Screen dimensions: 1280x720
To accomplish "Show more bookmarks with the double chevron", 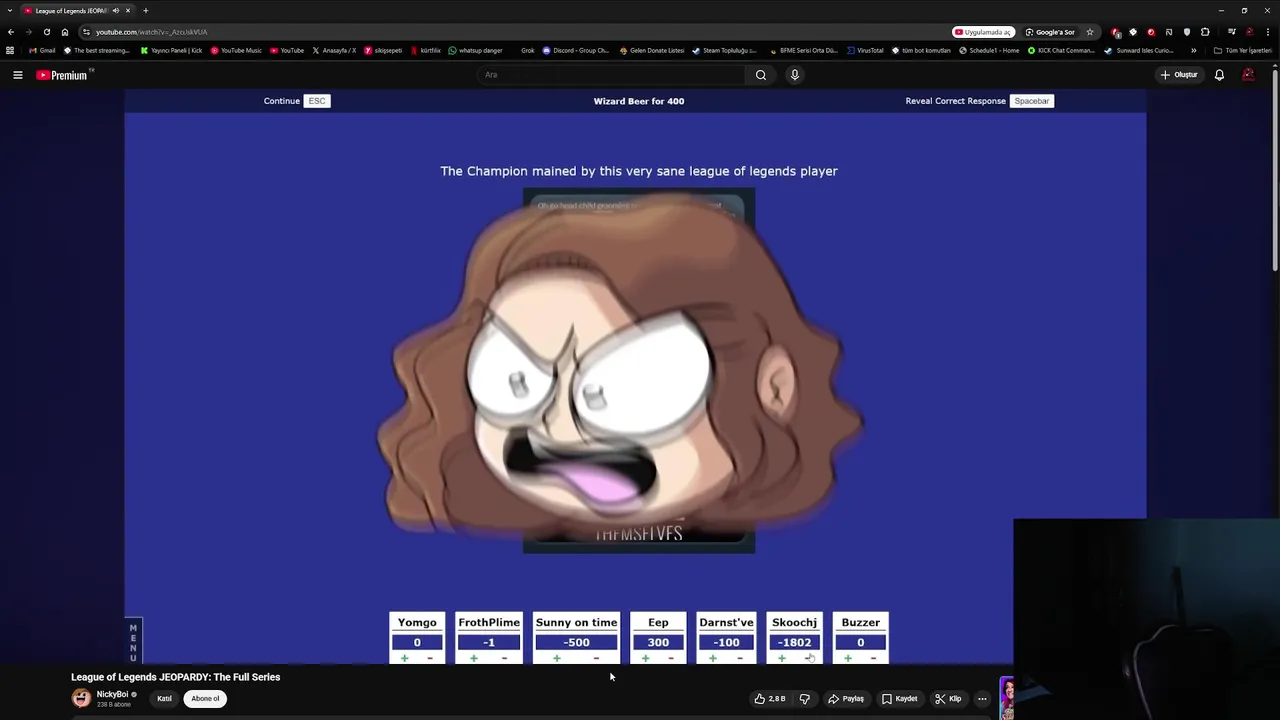I will (1193, 50).
